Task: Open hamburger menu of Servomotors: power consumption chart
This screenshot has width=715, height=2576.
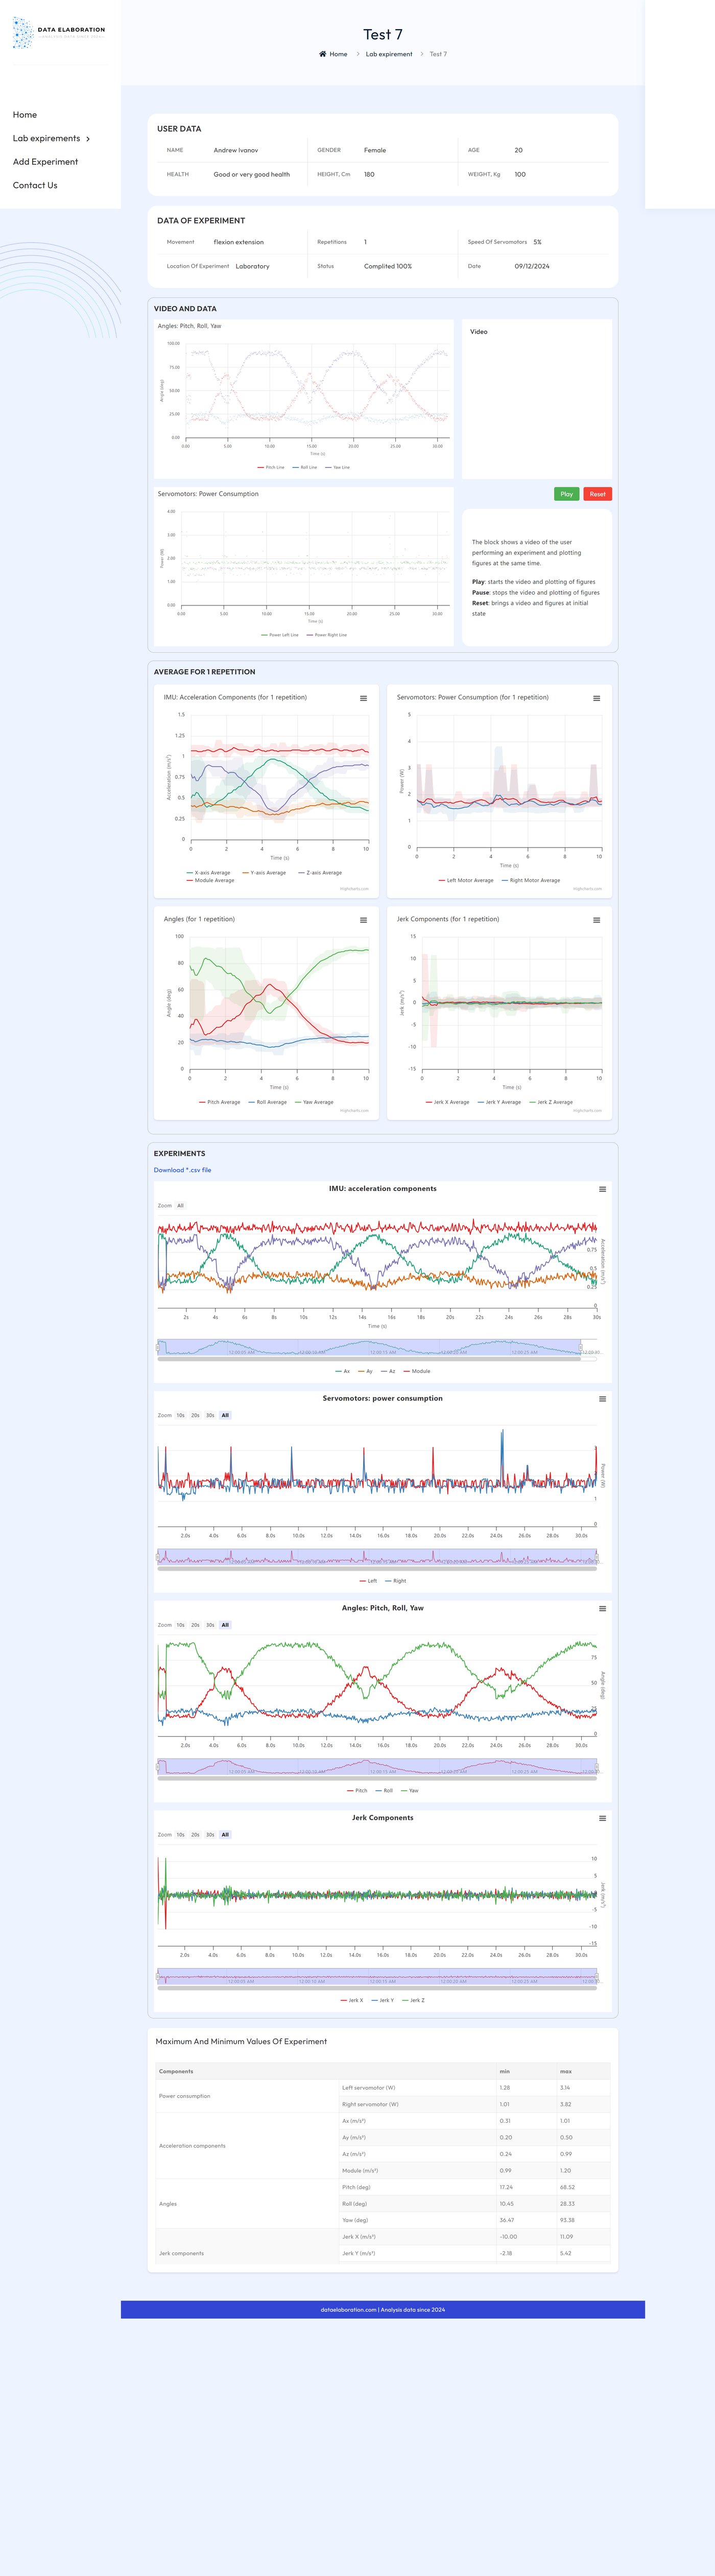Action: tap(602, 1399)
